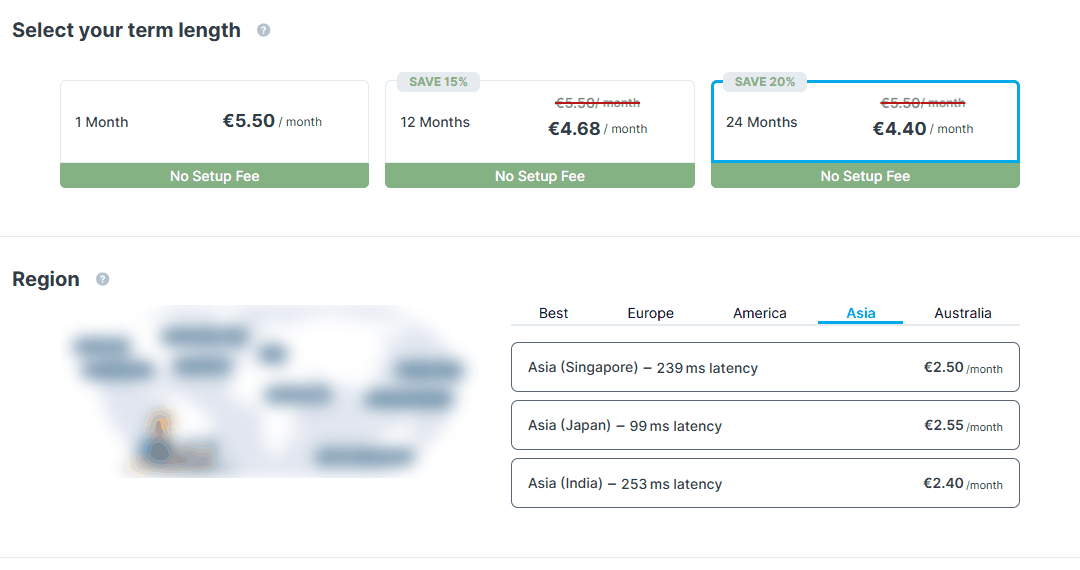The width and height of the screenshot is (1080, 570).
Task: Choose Asia (India) 253 ms latency option
Action: pos(765,483)
